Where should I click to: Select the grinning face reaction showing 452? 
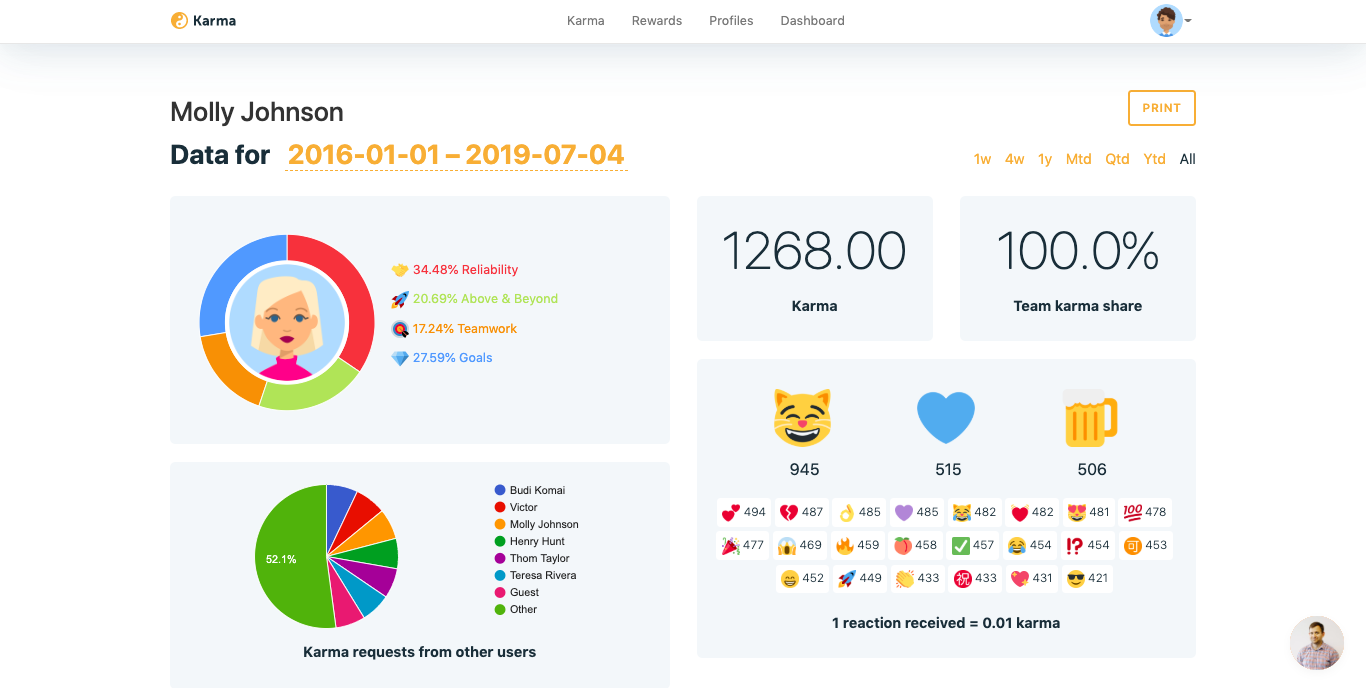803,578
